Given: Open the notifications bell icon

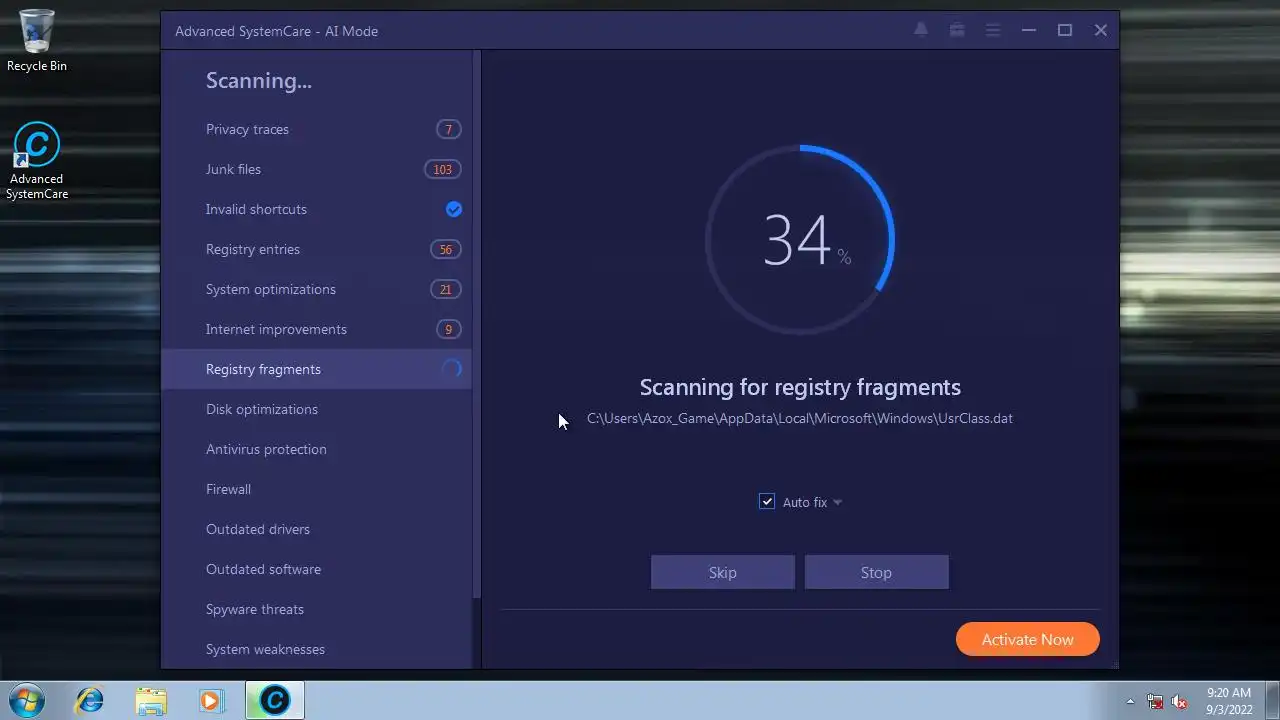Looking at the screenshot, I should point(921,30).
